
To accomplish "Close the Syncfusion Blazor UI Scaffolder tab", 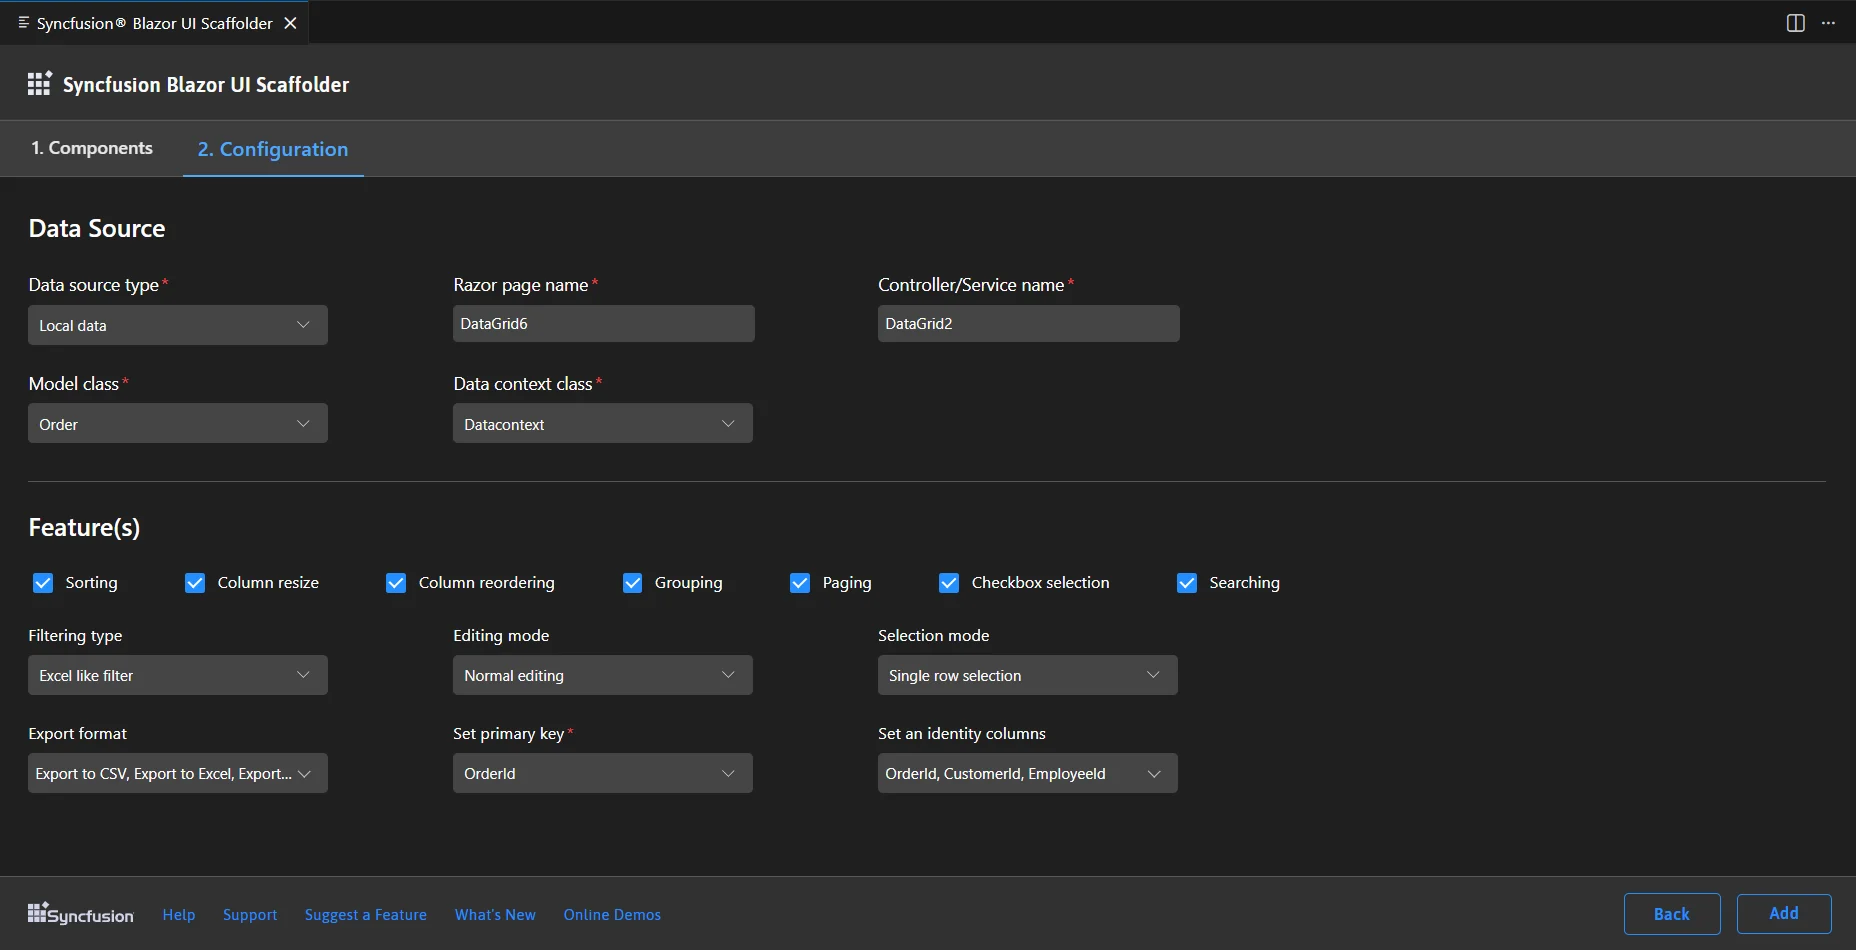I will click(289, 22).
